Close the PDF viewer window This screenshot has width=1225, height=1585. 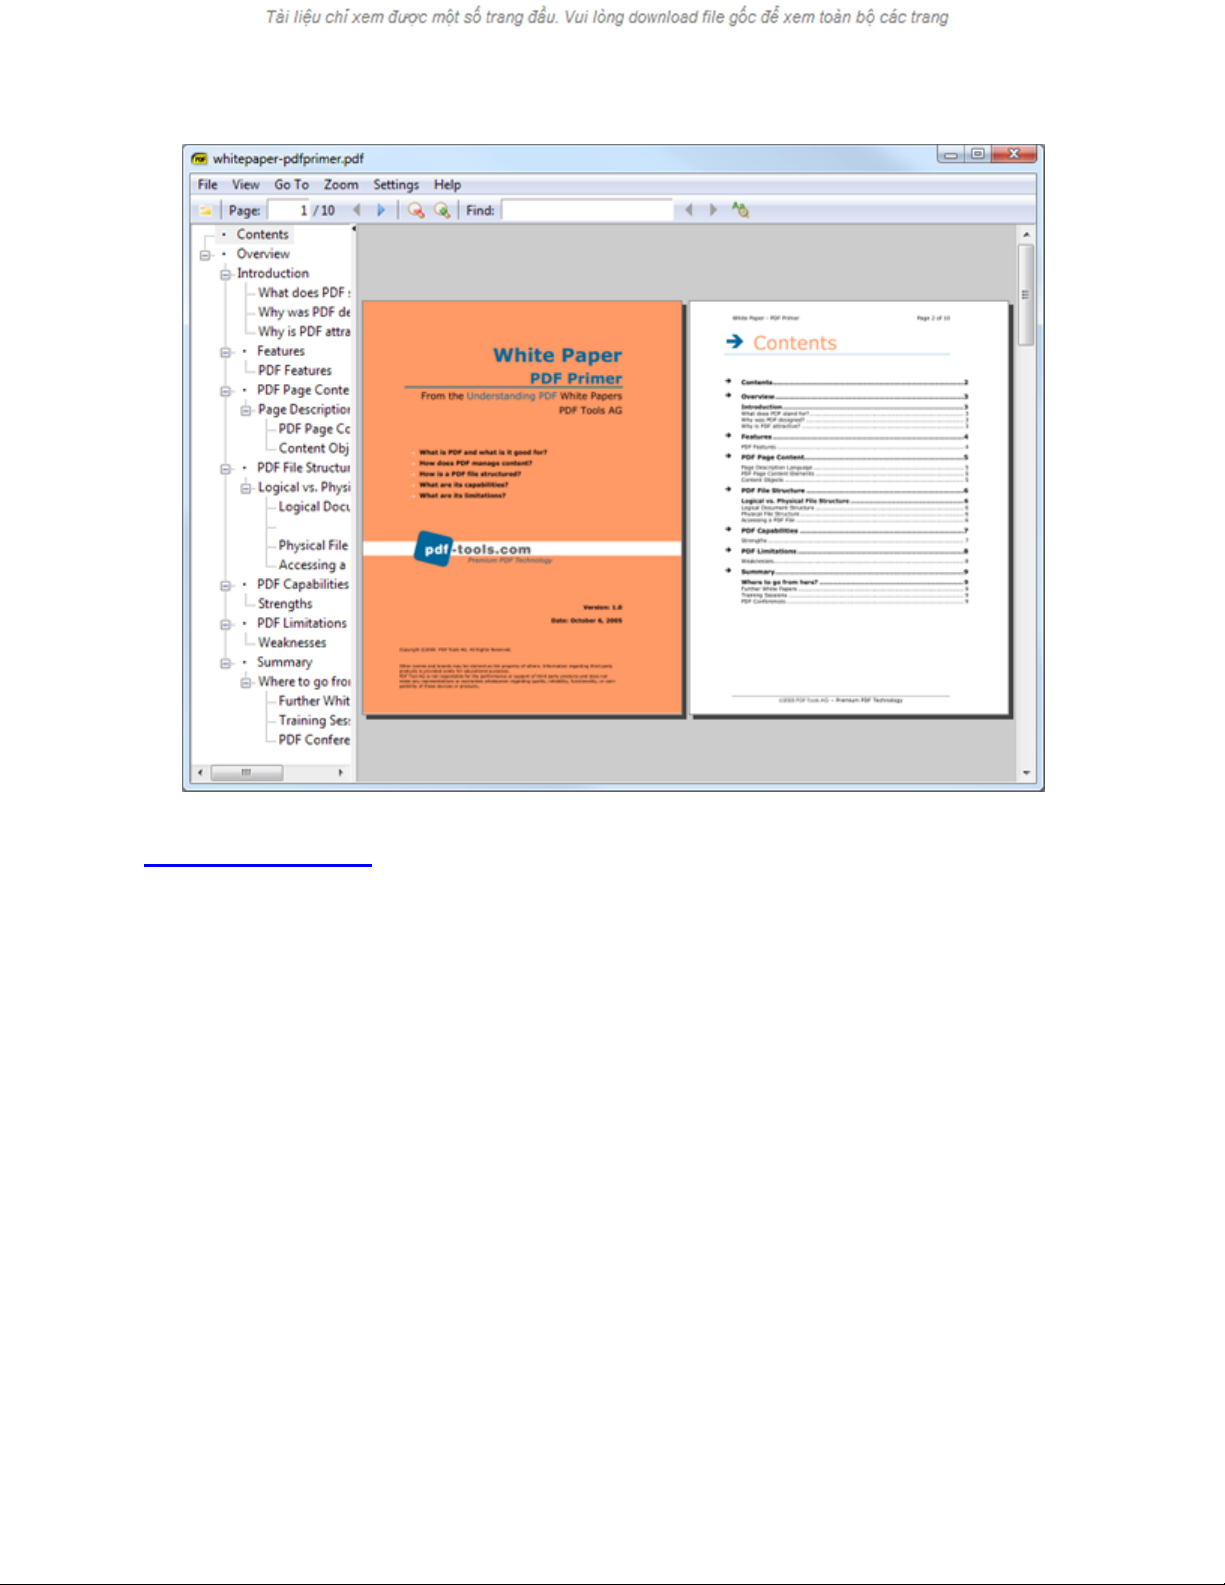click(1014, 154)
